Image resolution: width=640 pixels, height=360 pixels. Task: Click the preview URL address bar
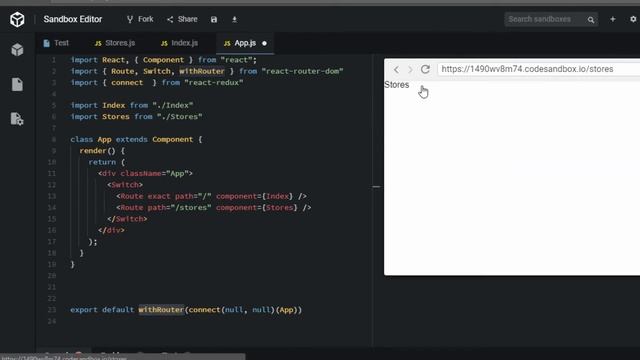click(x=539, y=69)
